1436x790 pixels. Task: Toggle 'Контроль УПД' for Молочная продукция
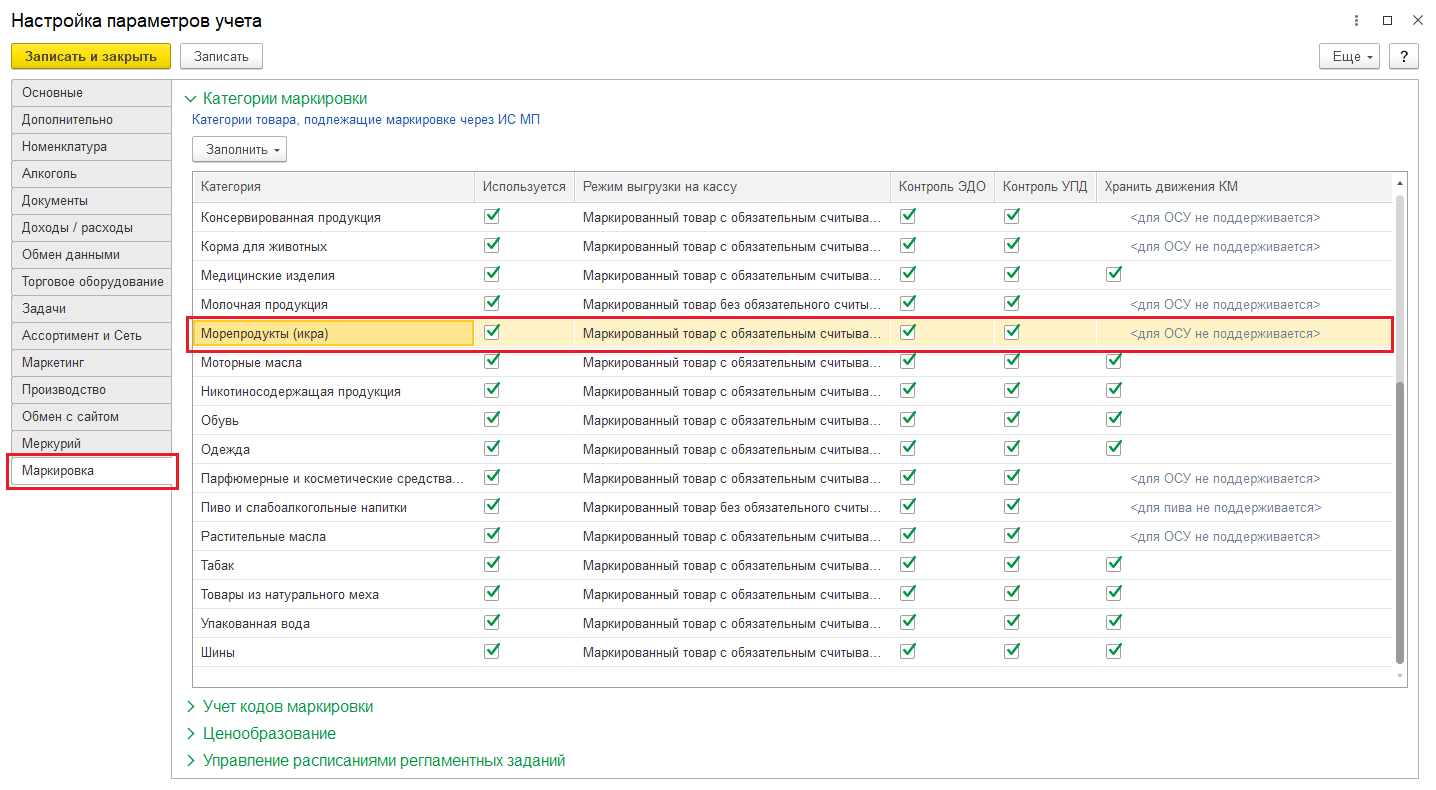click(x=1012, y=303)
